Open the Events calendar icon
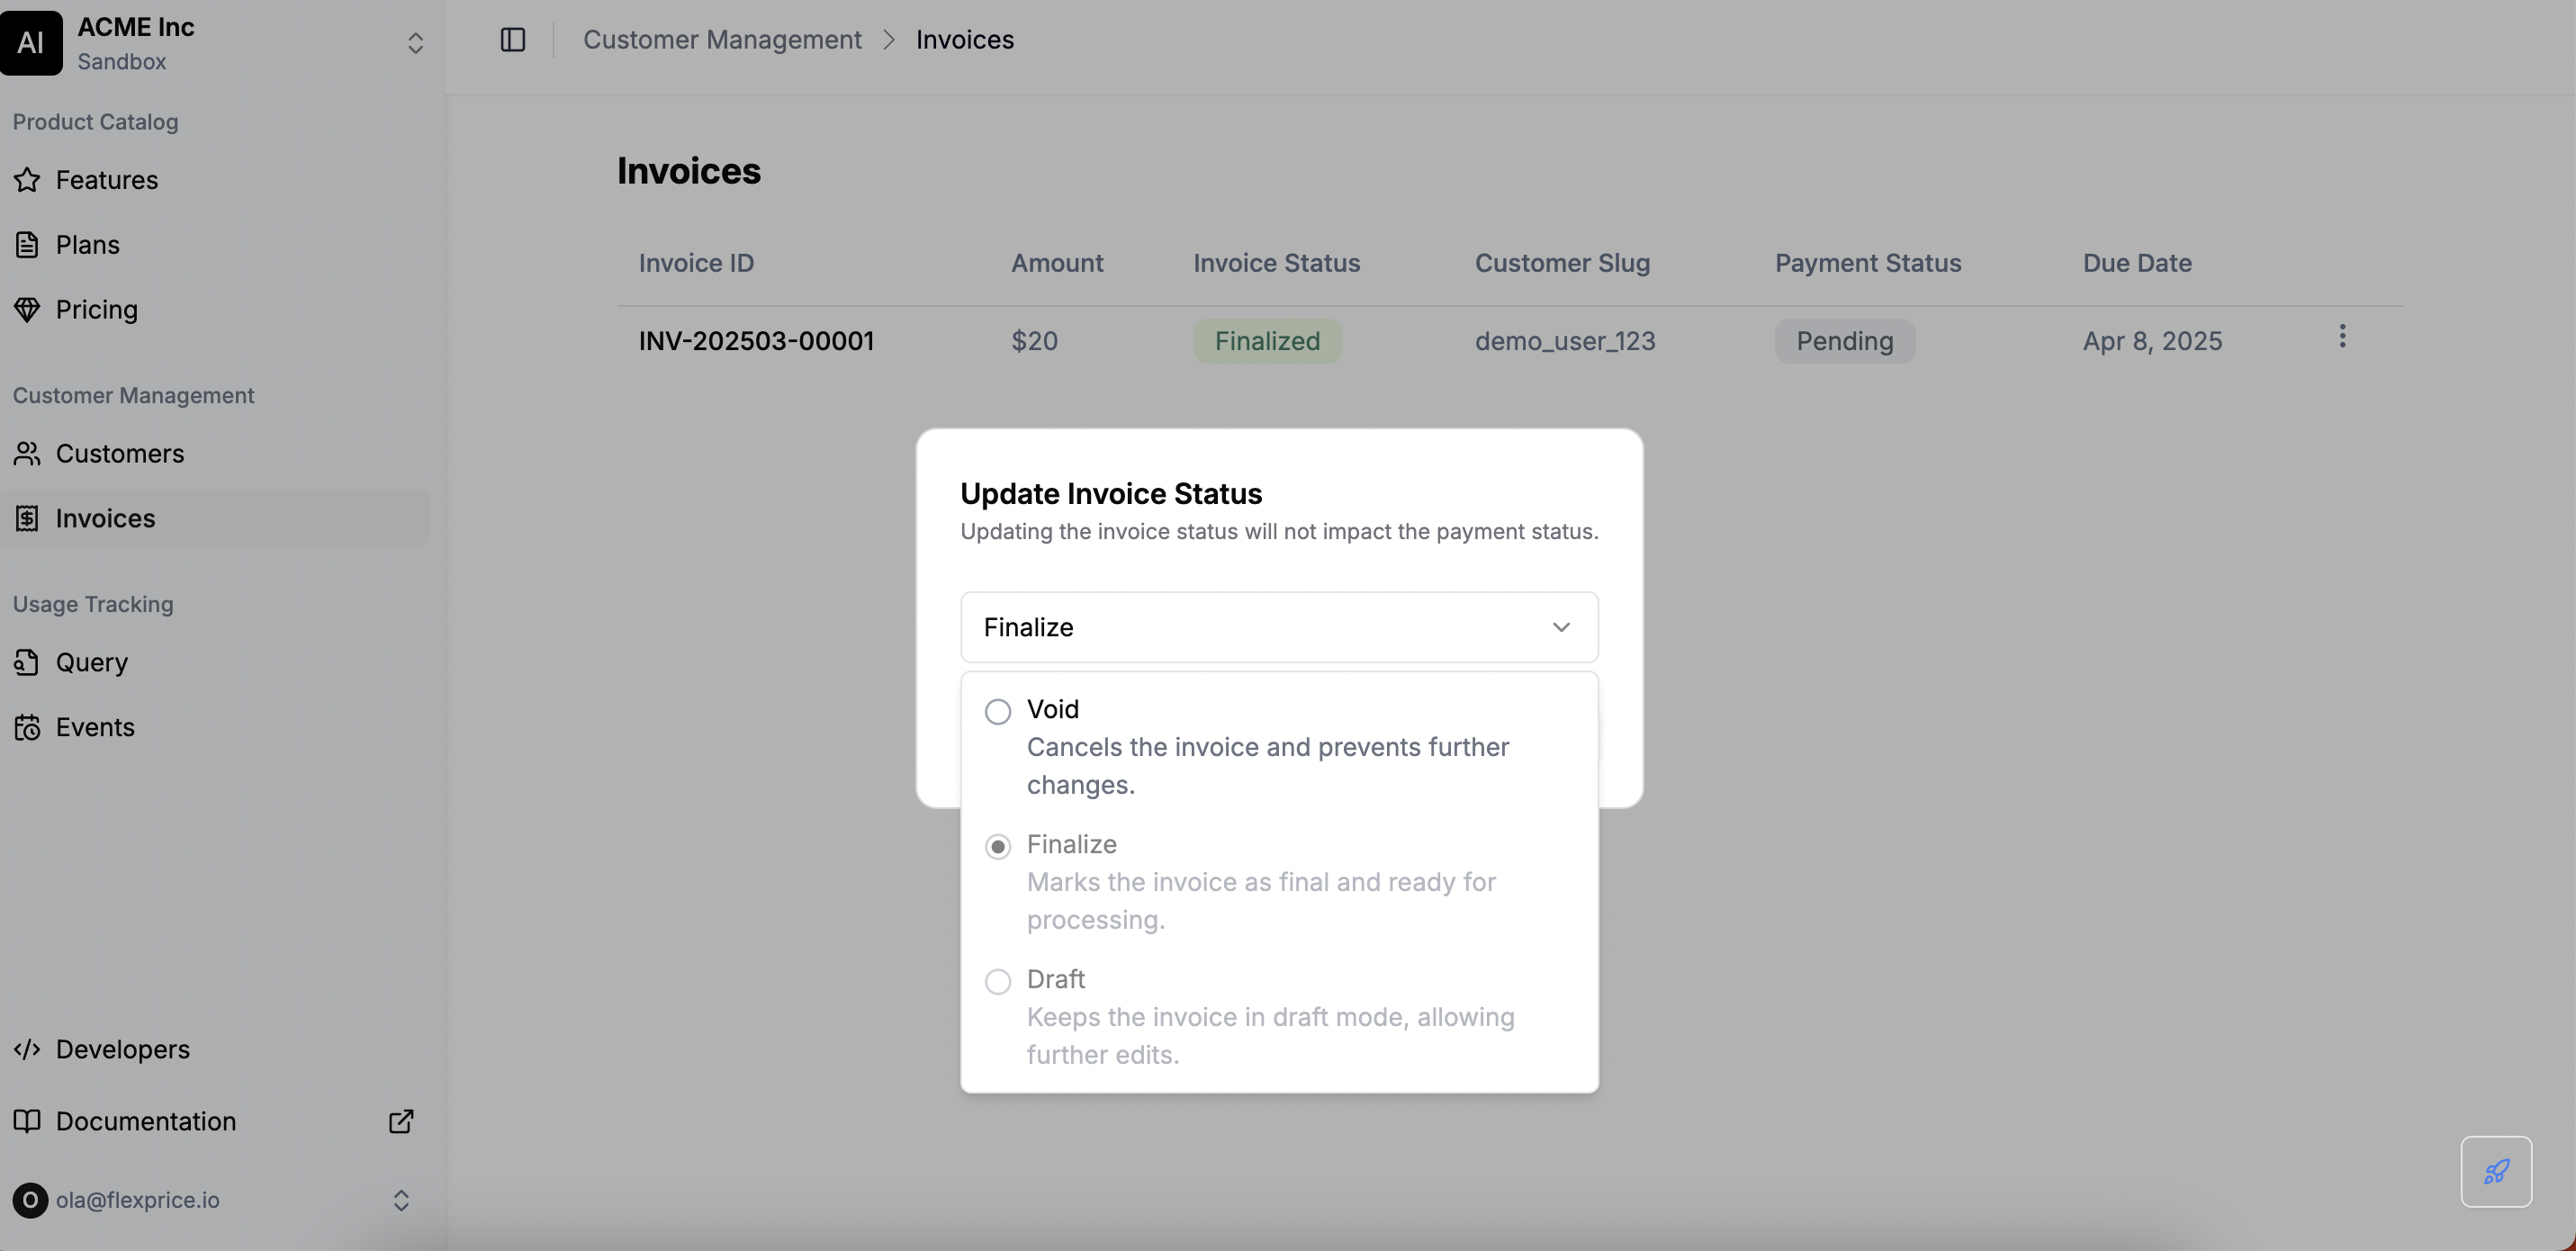 pyautogui.click(x=27, y=727)
